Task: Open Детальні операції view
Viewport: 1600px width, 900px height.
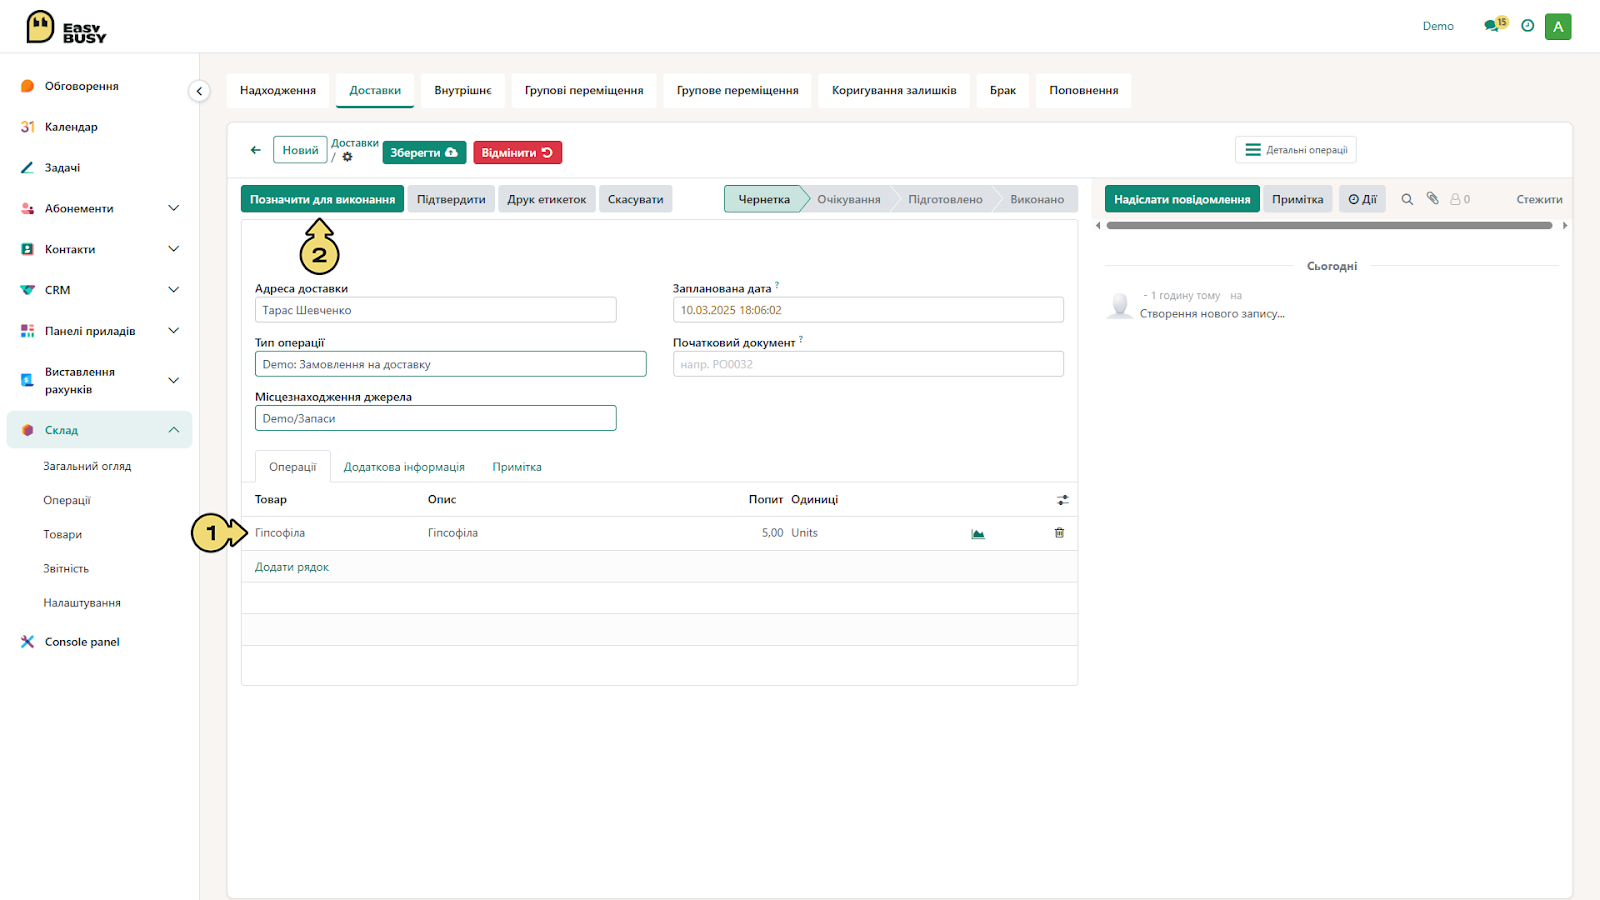Action: pyautogui.click(x=1296, y=150)
